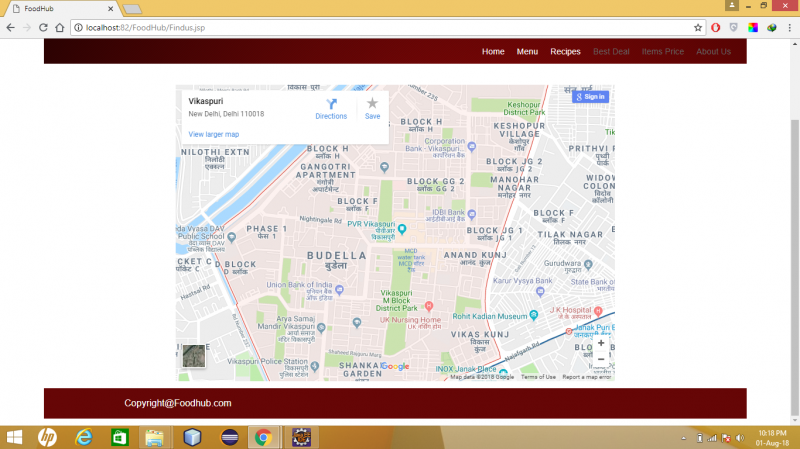This screenshot has width=800, height=449.
Task: Select the Corporation Bank map marker
Action: pyautogui.click(x=472, y=146)
